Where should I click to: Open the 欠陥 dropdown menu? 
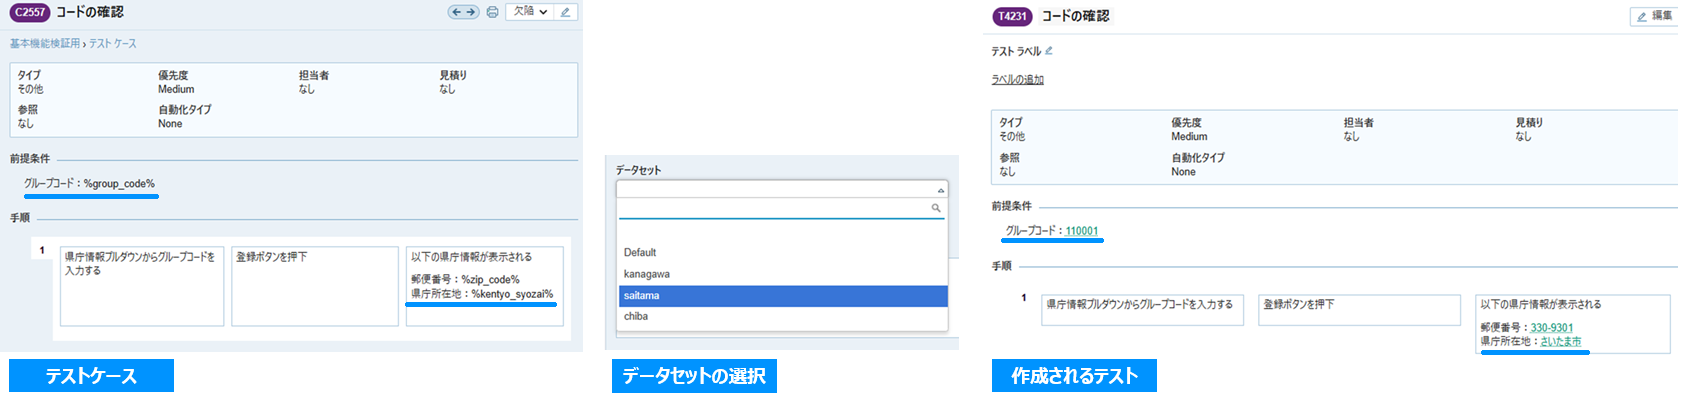[x=530, y=12]
